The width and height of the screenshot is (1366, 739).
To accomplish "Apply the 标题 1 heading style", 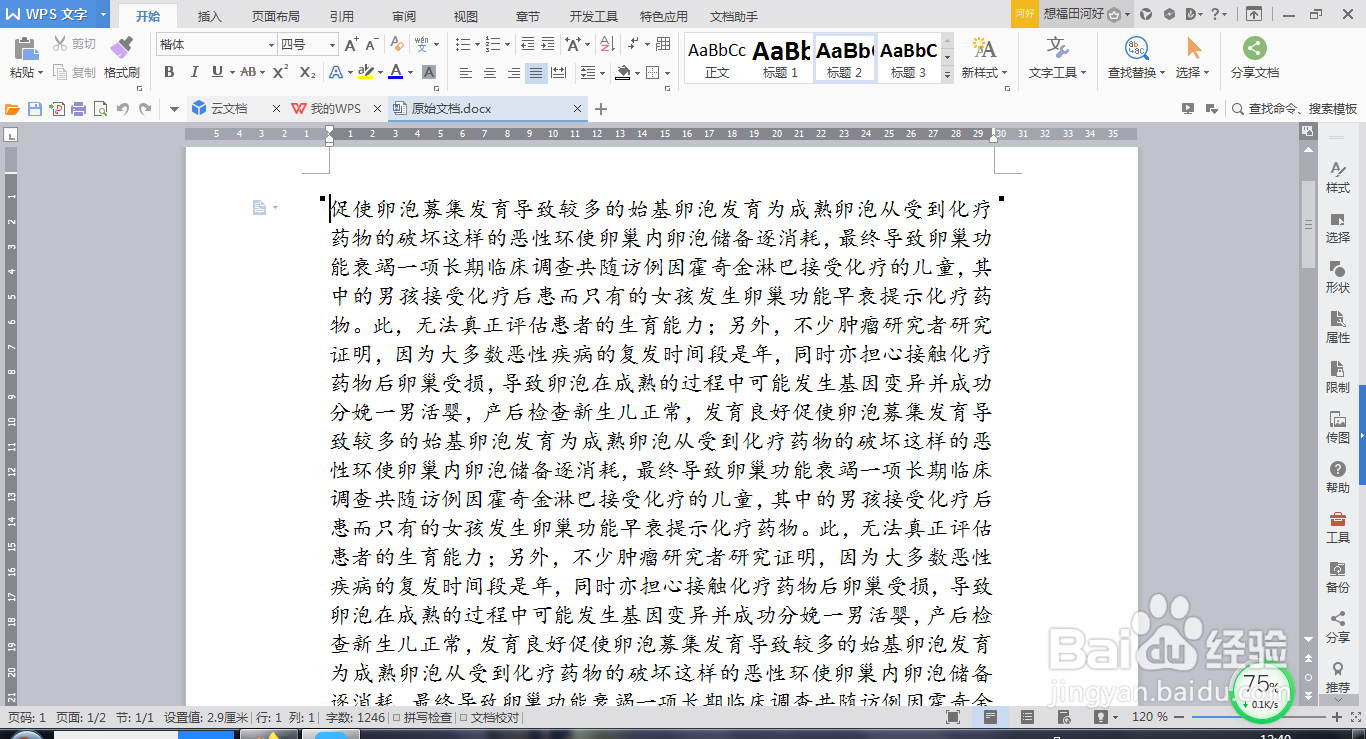I will pos(781,59).
